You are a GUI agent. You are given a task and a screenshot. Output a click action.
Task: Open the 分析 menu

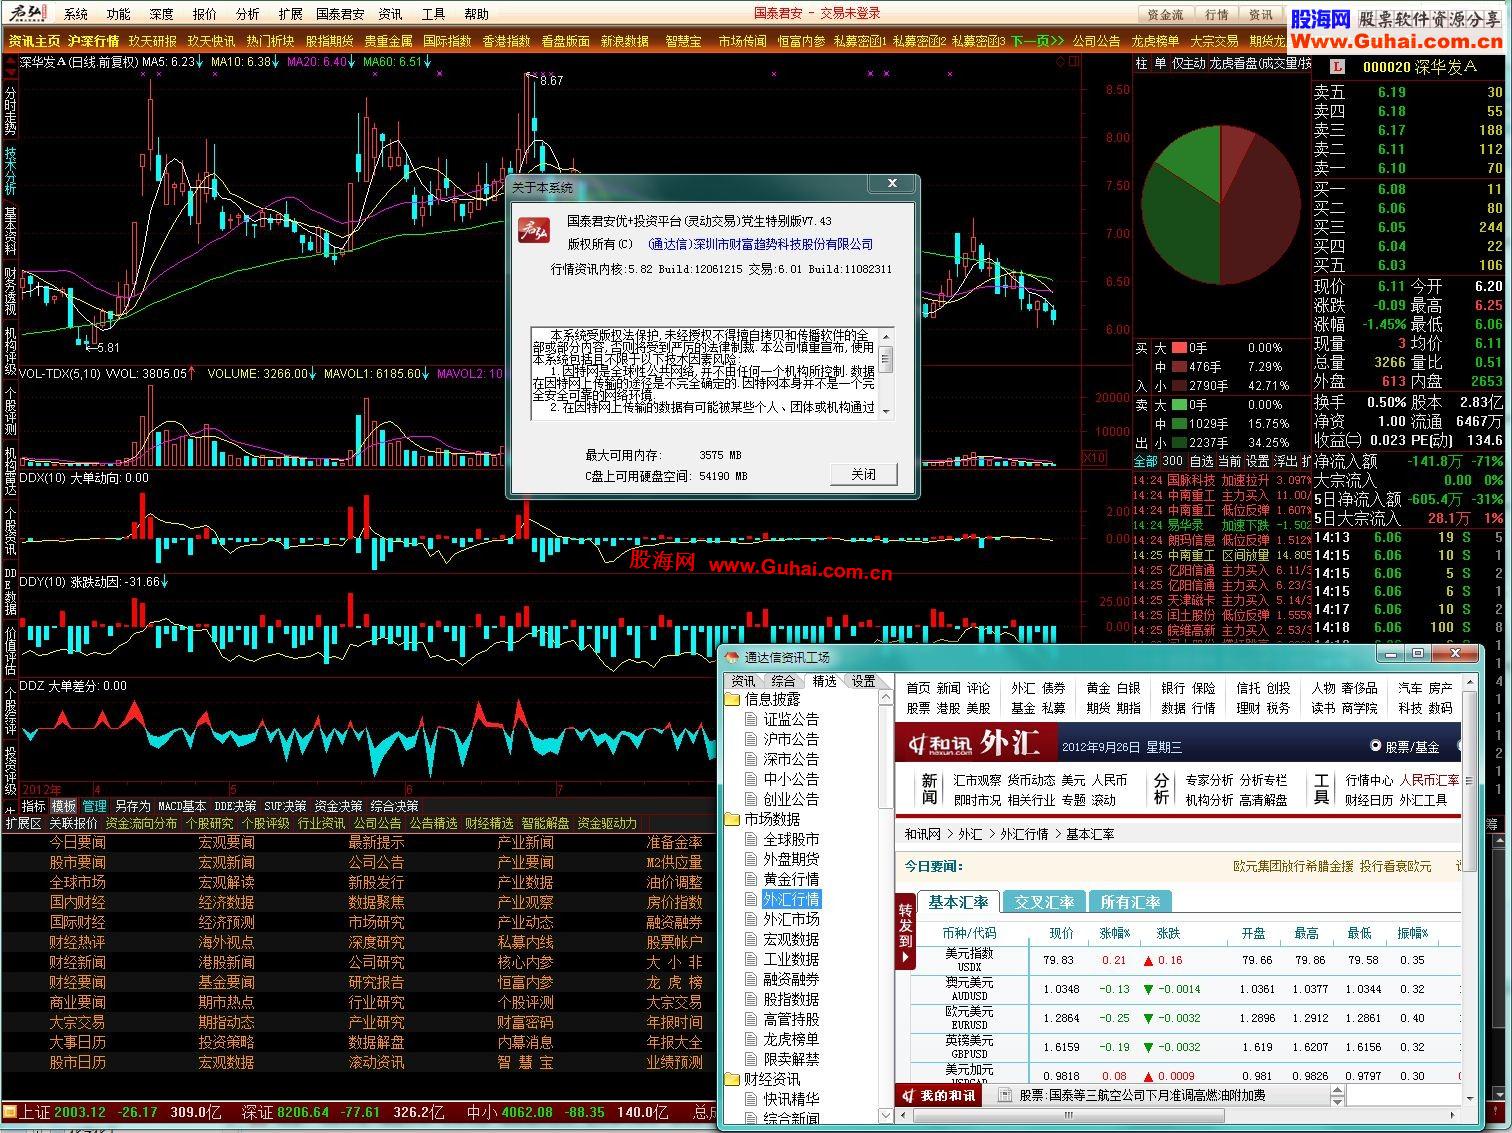(x=248, y=14)
